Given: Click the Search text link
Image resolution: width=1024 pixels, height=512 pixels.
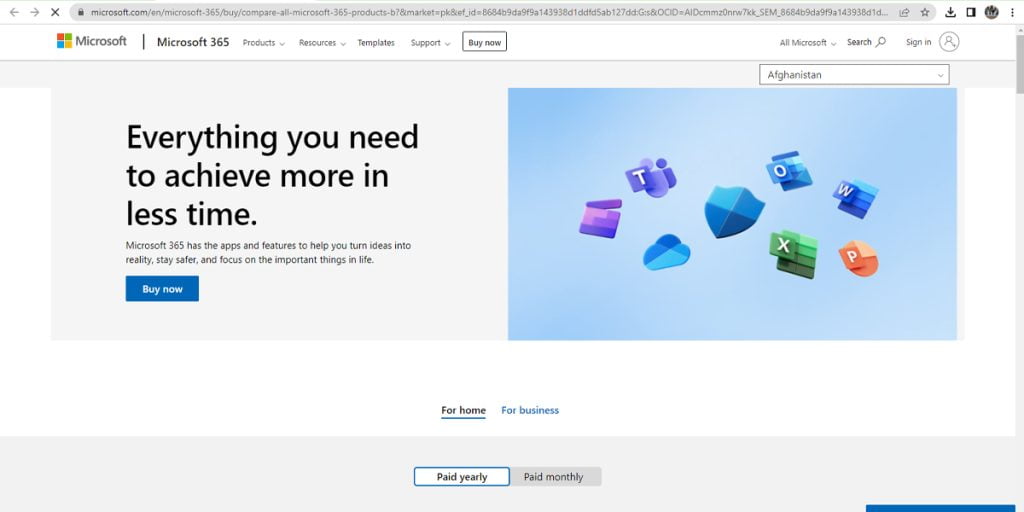Looking at the screenshot, I should 859,42.
